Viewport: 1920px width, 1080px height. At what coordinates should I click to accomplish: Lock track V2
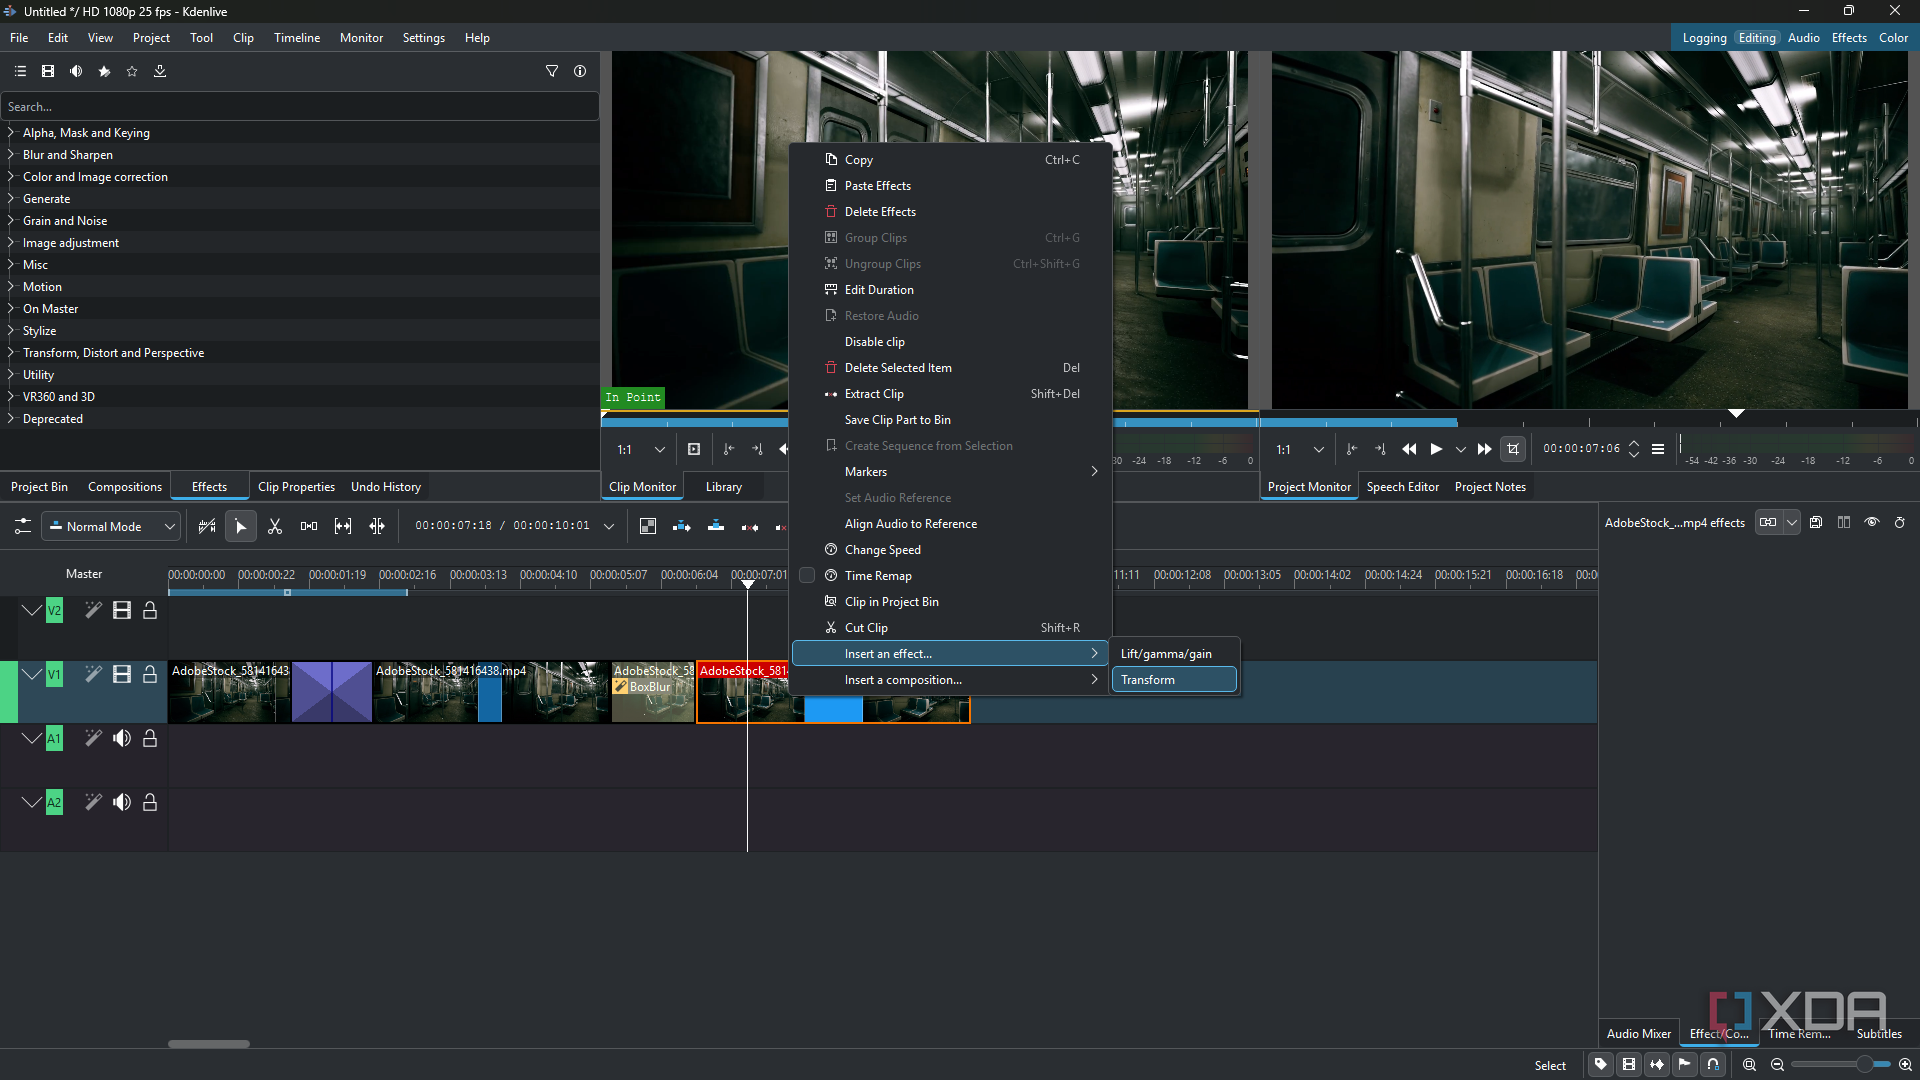pos(150,611)
